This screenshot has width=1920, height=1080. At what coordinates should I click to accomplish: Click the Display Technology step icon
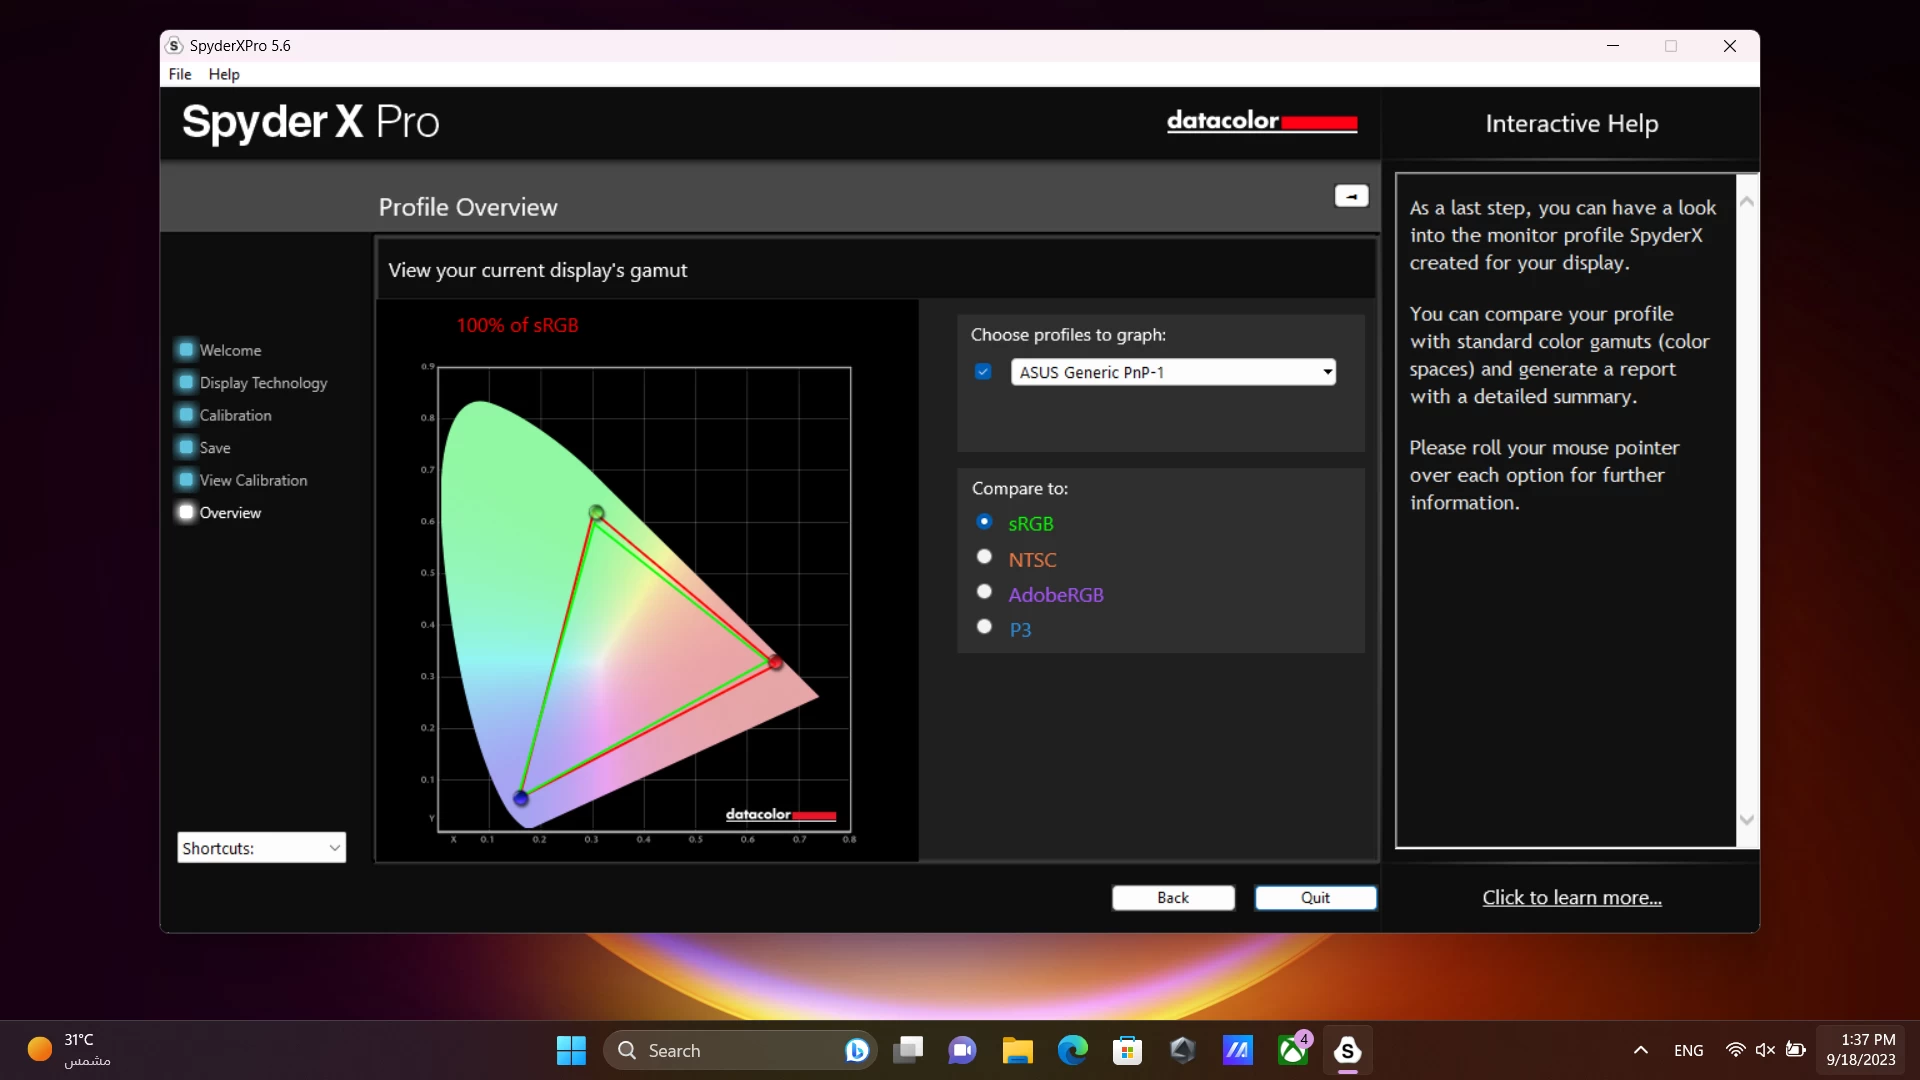click(x=186, y=382)
